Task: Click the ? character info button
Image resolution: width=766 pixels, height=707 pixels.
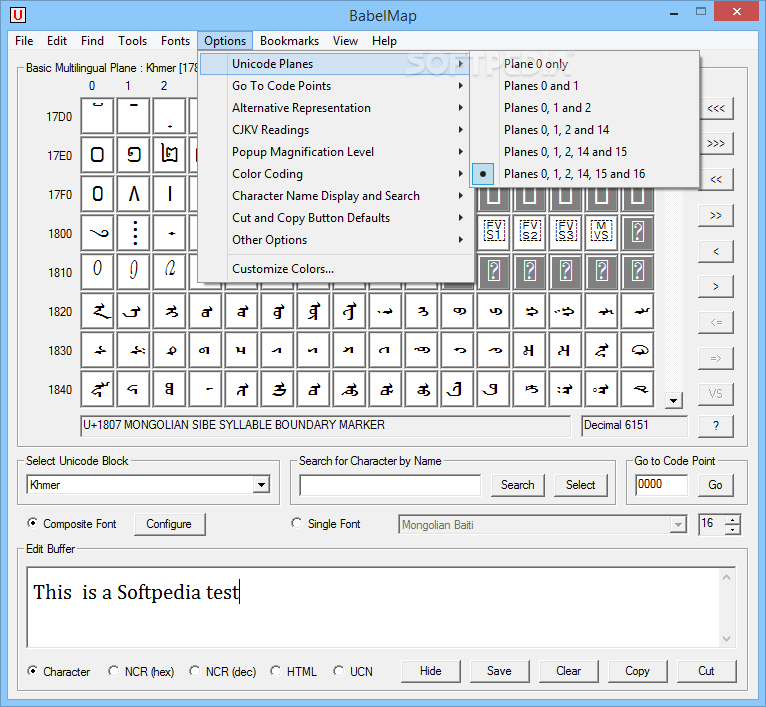Action: pyautogui.click(x=716, y=426)
